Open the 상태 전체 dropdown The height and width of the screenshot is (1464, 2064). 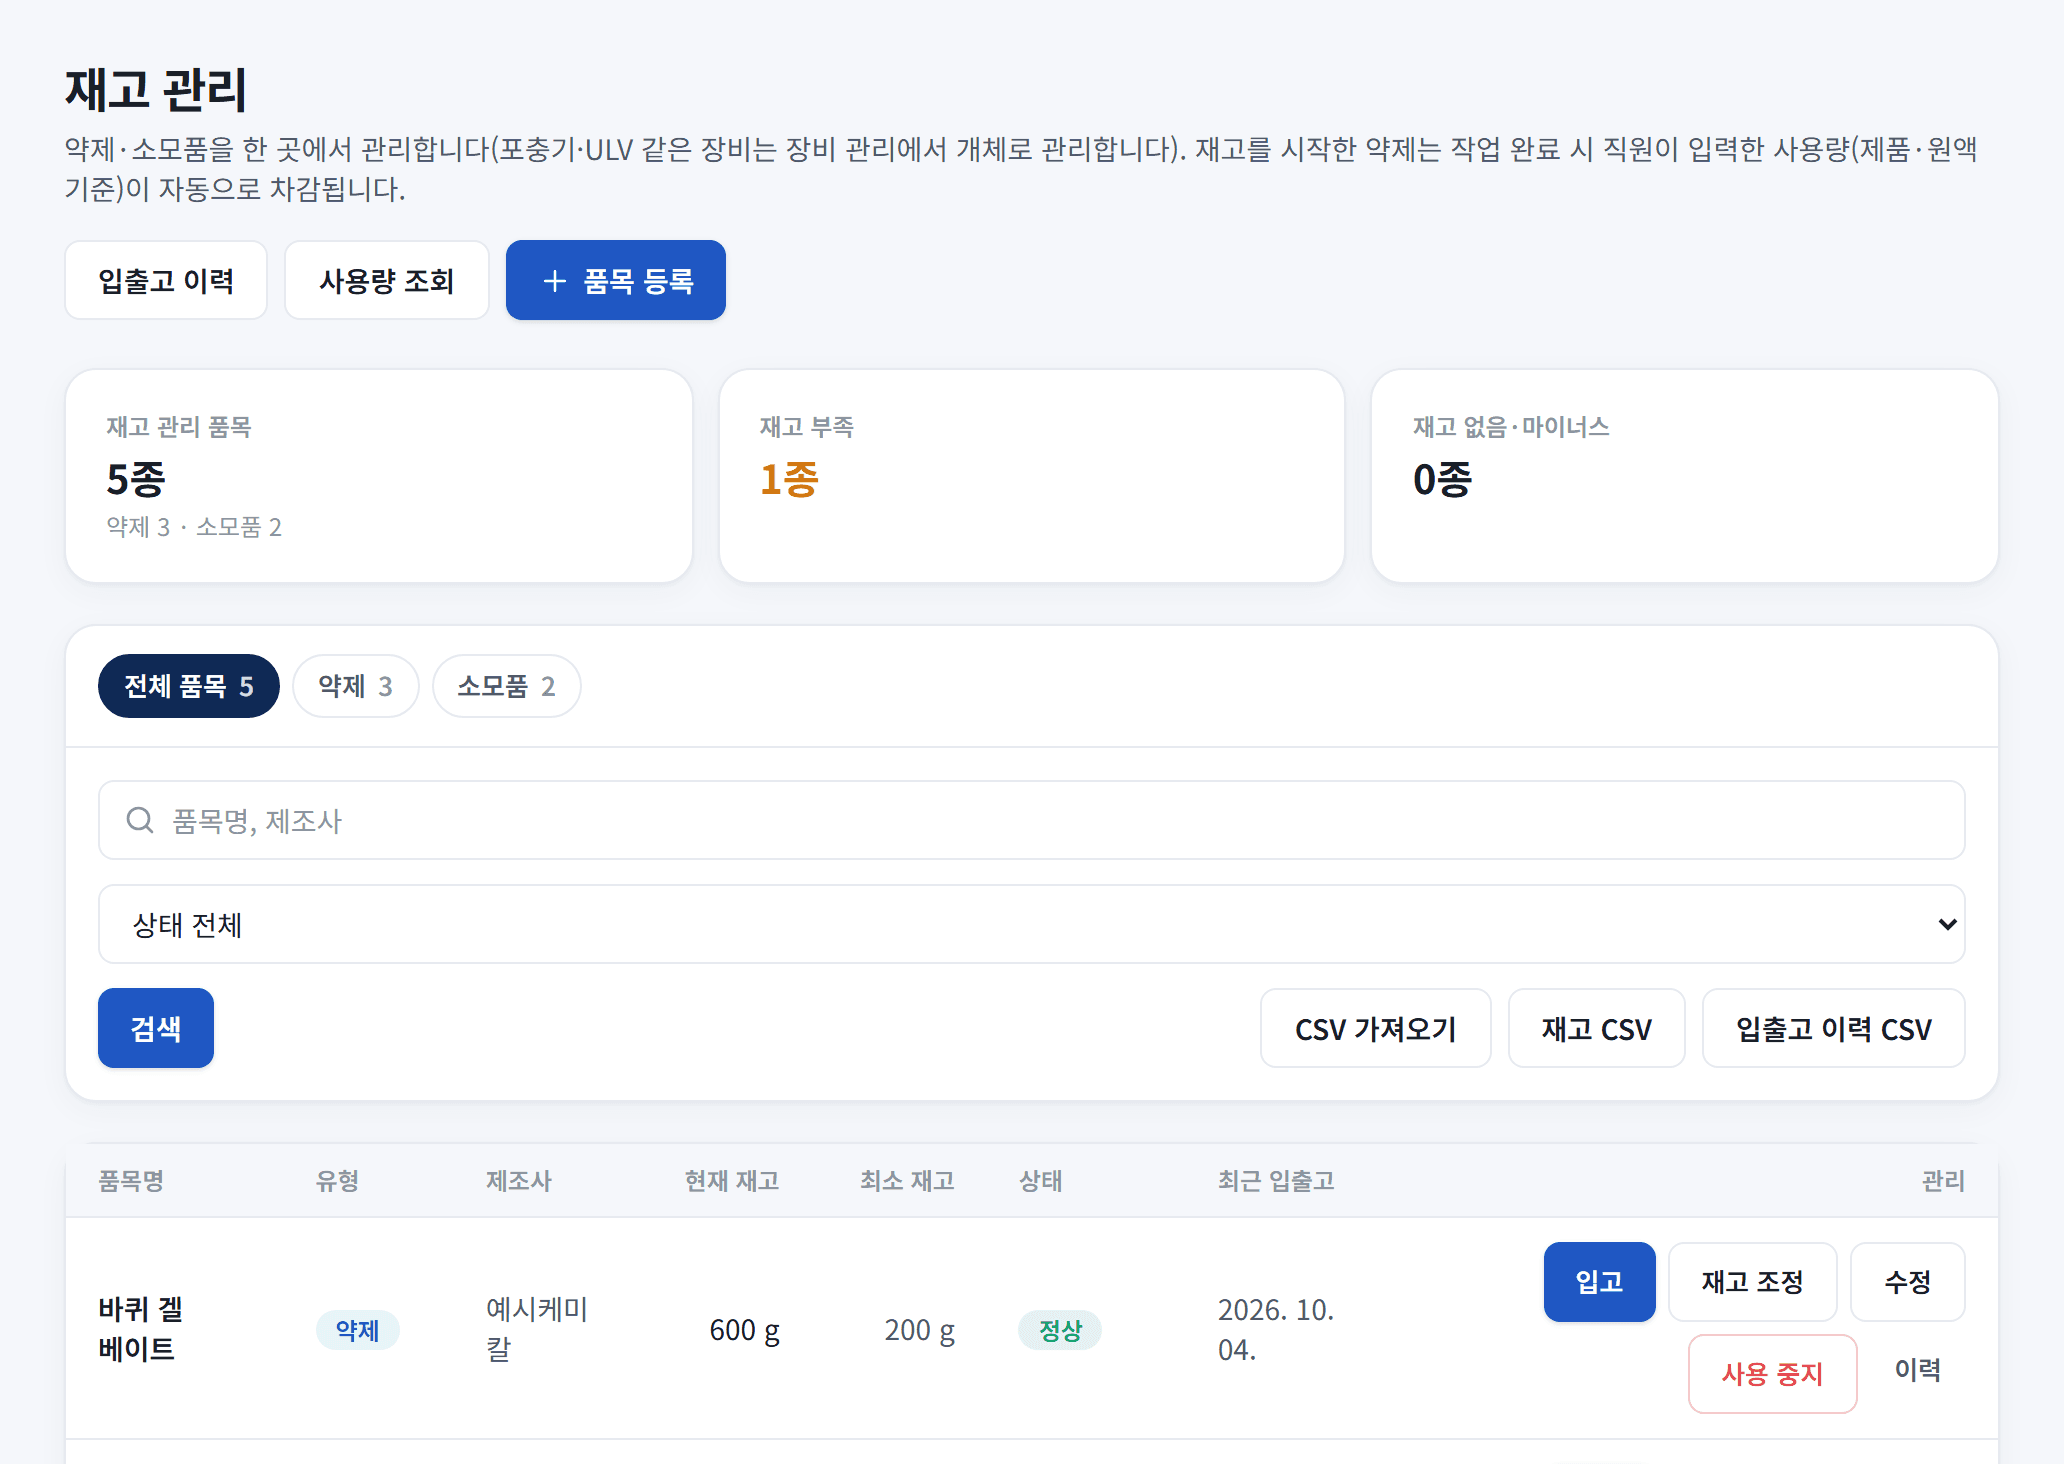point(1031,924)
